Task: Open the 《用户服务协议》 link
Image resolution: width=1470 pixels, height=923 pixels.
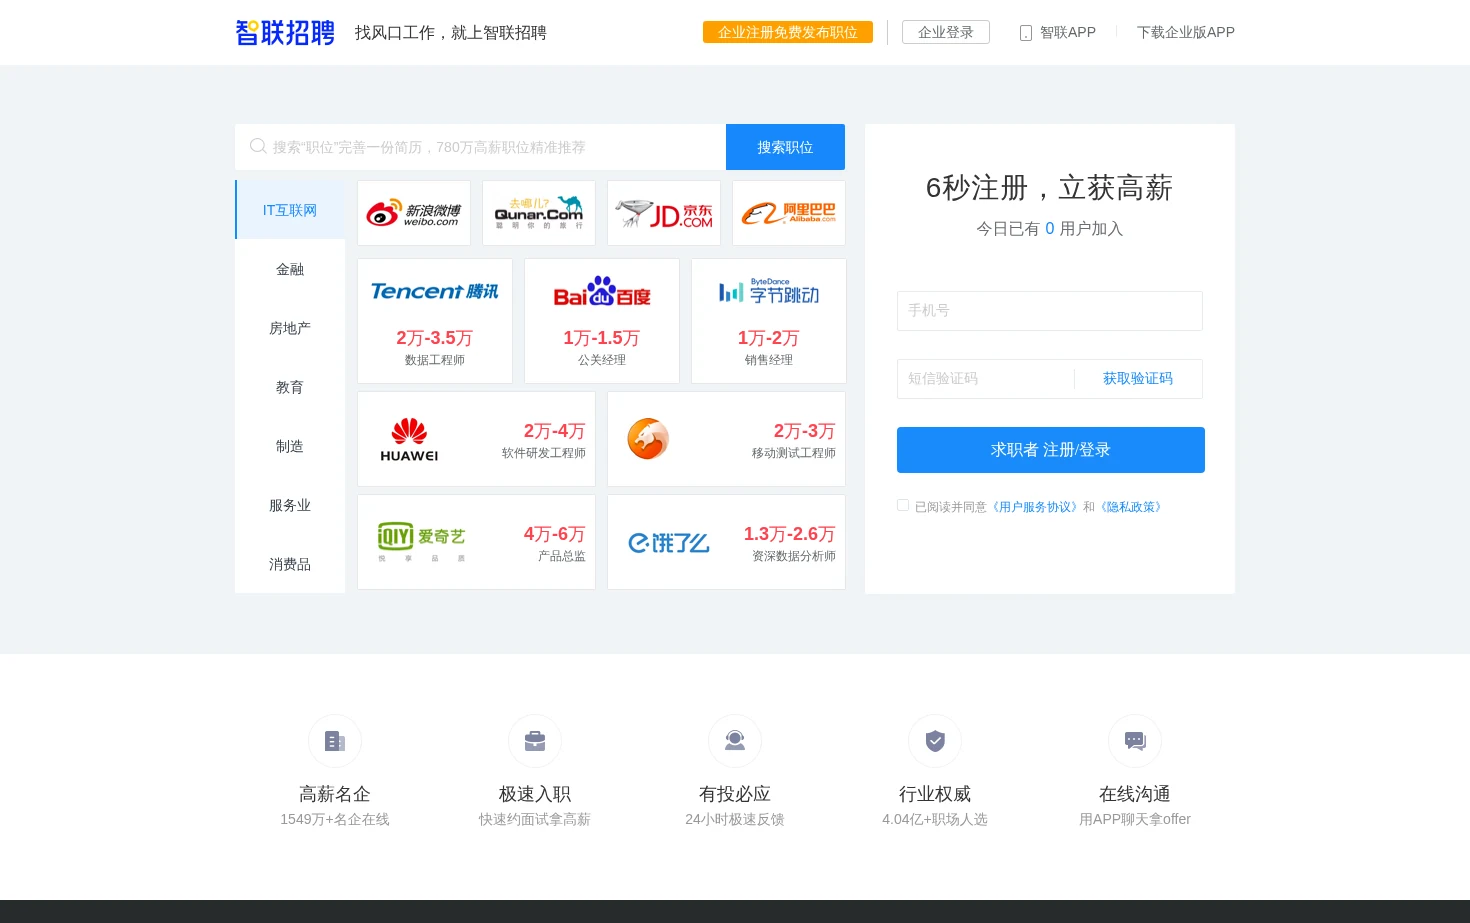Action: (1035, 507)
